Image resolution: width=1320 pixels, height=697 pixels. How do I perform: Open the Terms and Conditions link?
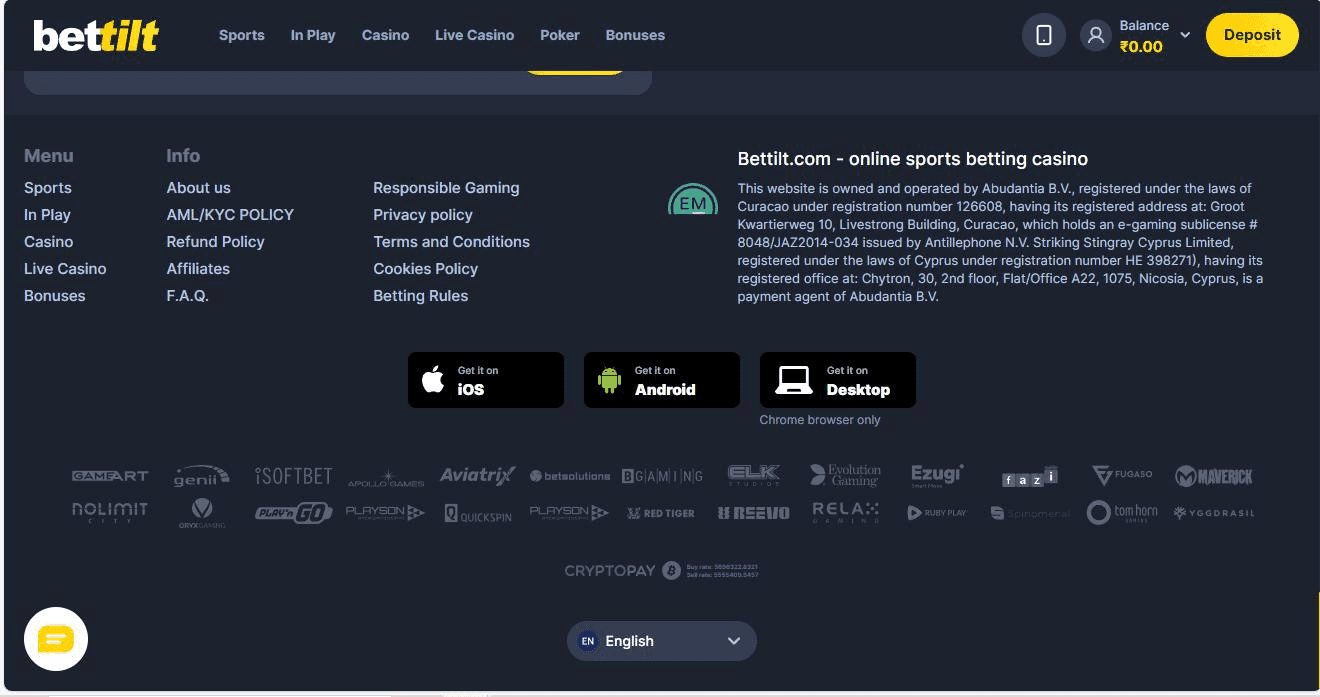coord(451,241)
